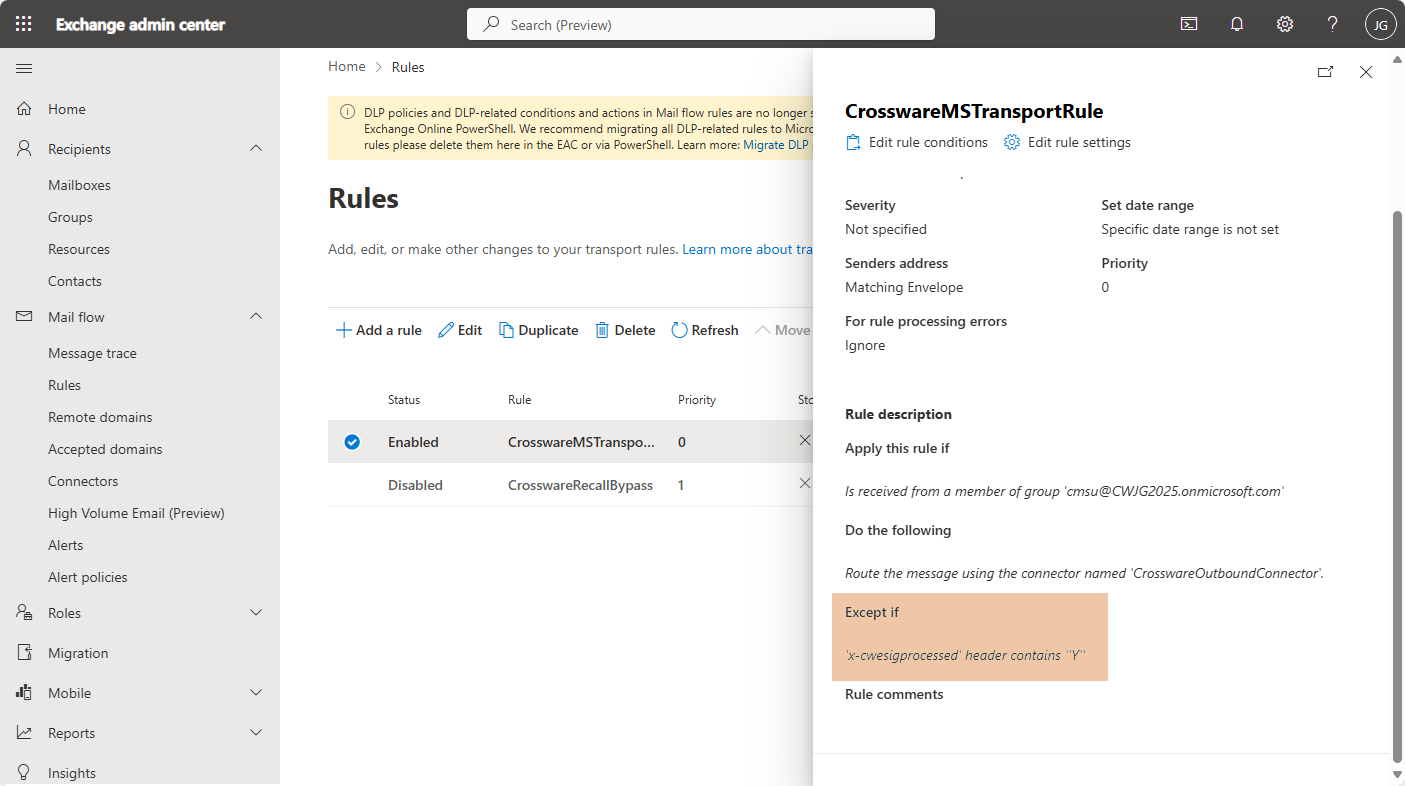This screenshot has height=786, width=1405.
Task: Open Message trace in Mail flow menu
Action: (92, 353)
